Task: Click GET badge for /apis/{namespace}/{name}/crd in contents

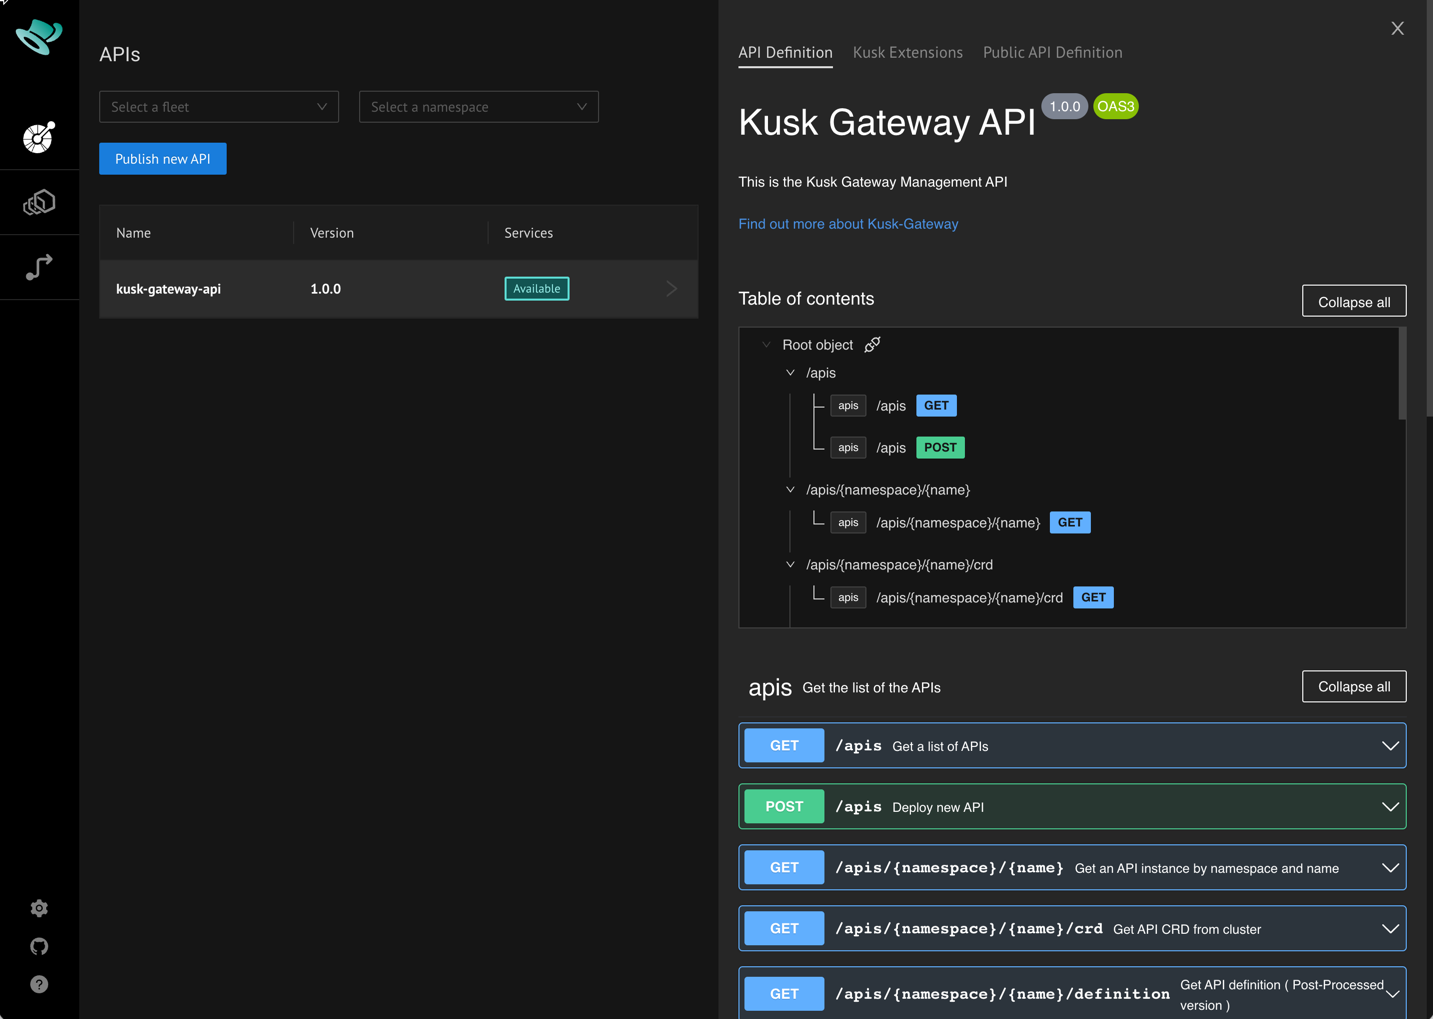Action: click(x=1093, y=598)
